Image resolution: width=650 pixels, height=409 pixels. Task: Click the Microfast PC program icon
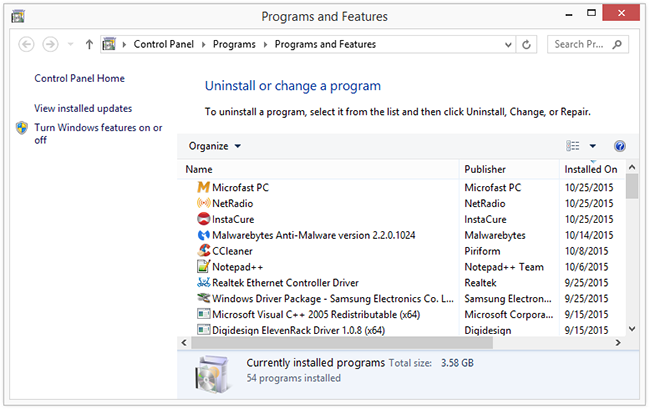[203, 188]
